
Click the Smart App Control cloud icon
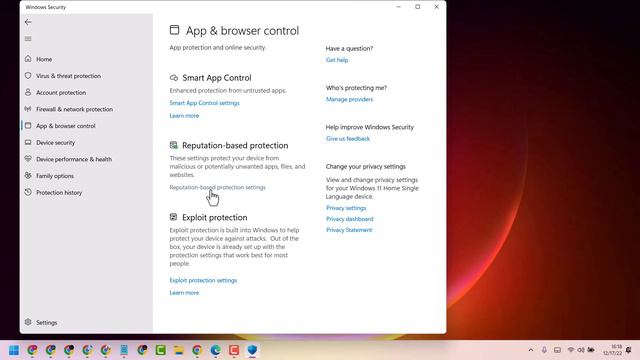[x=174, y=78]
